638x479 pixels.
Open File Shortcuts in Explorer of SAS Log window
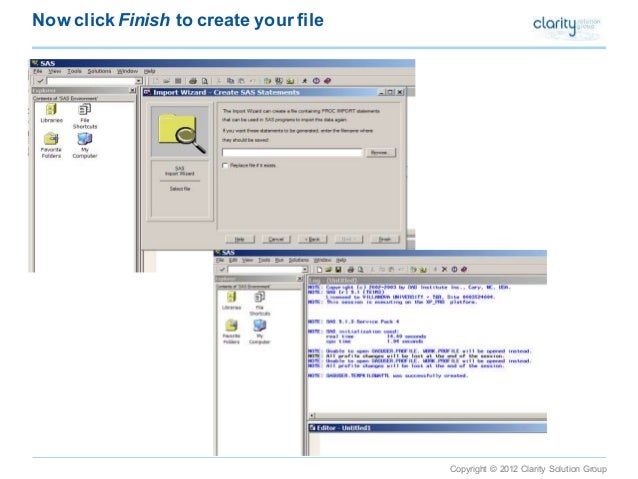tap(260, 304)
